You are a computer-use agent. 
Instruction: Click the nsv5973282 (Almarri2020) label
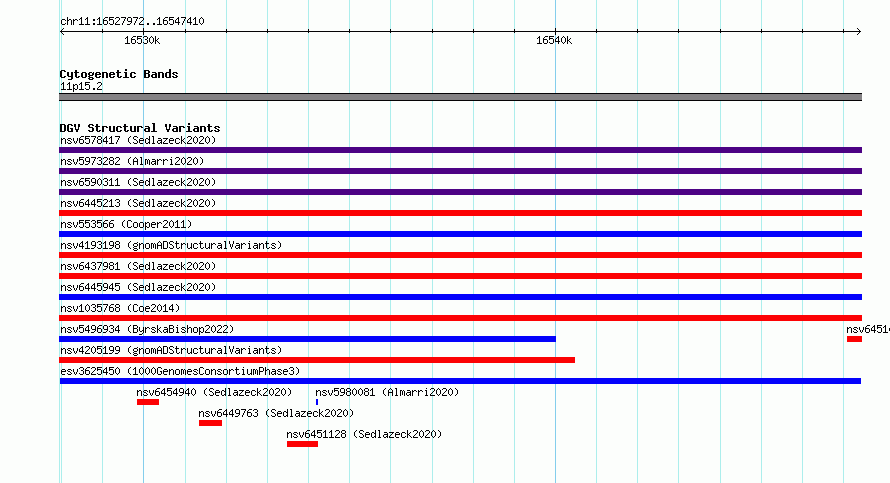tap(132, 161)
